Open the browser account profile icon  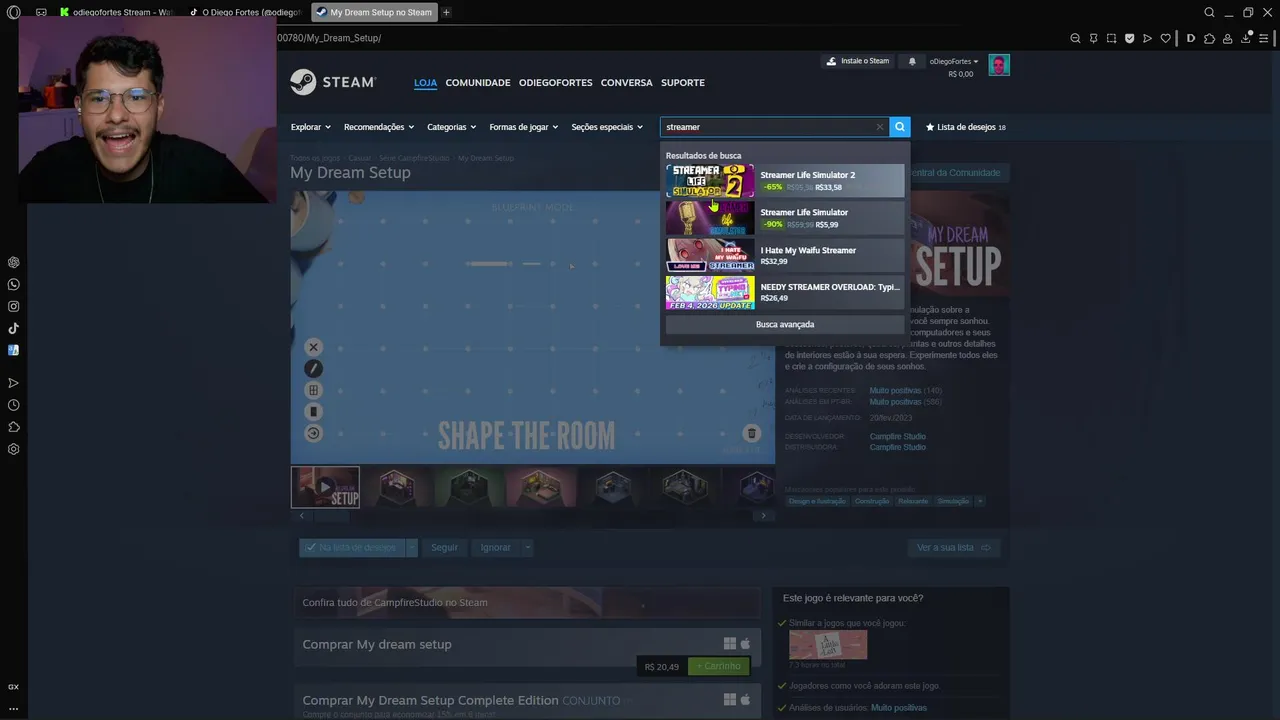pos(1227,38)
